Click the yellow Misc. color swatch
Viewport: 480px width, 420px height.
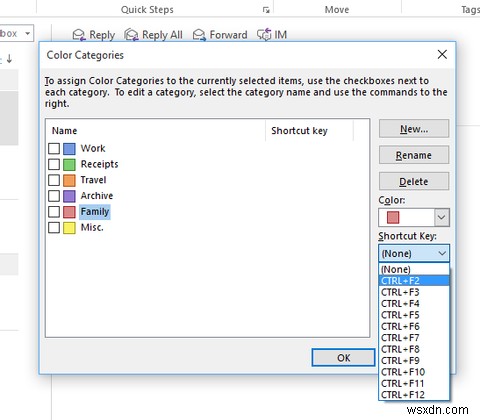(69, 227)
